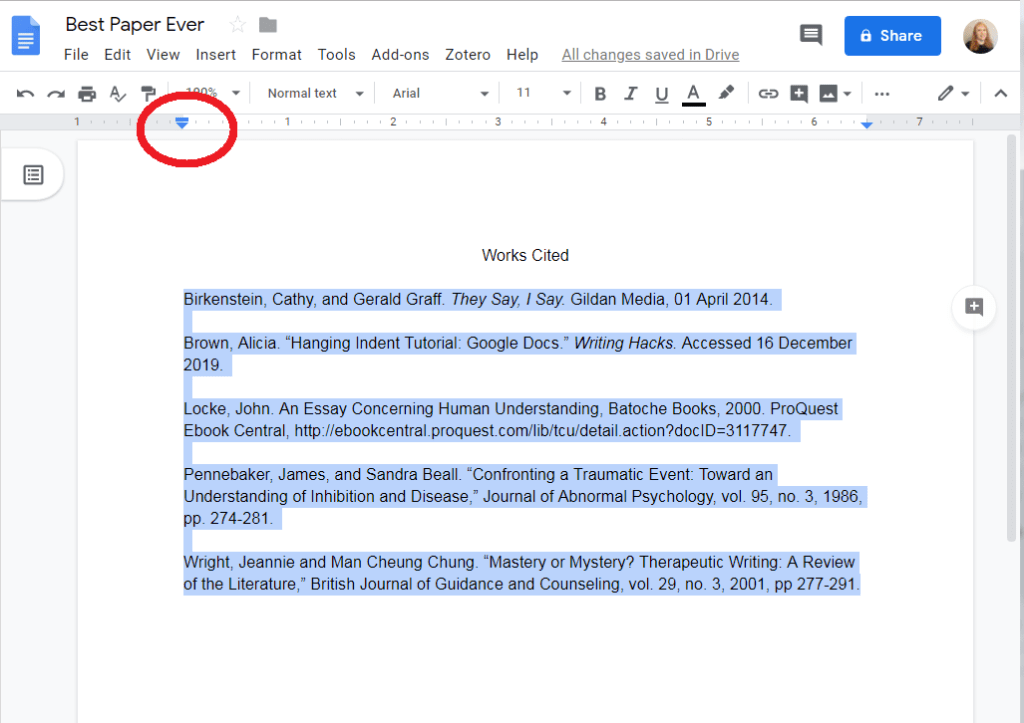Select the paint format roller
This screenshot has height=723, width=1024.
click(148, 94)
